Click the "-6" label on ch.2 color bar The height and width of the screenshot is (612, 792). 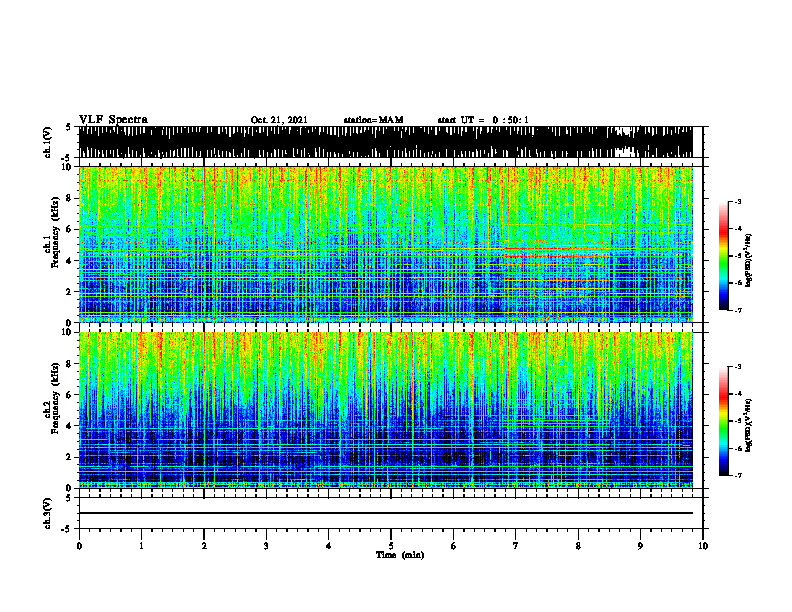click(x=737, y=448)
